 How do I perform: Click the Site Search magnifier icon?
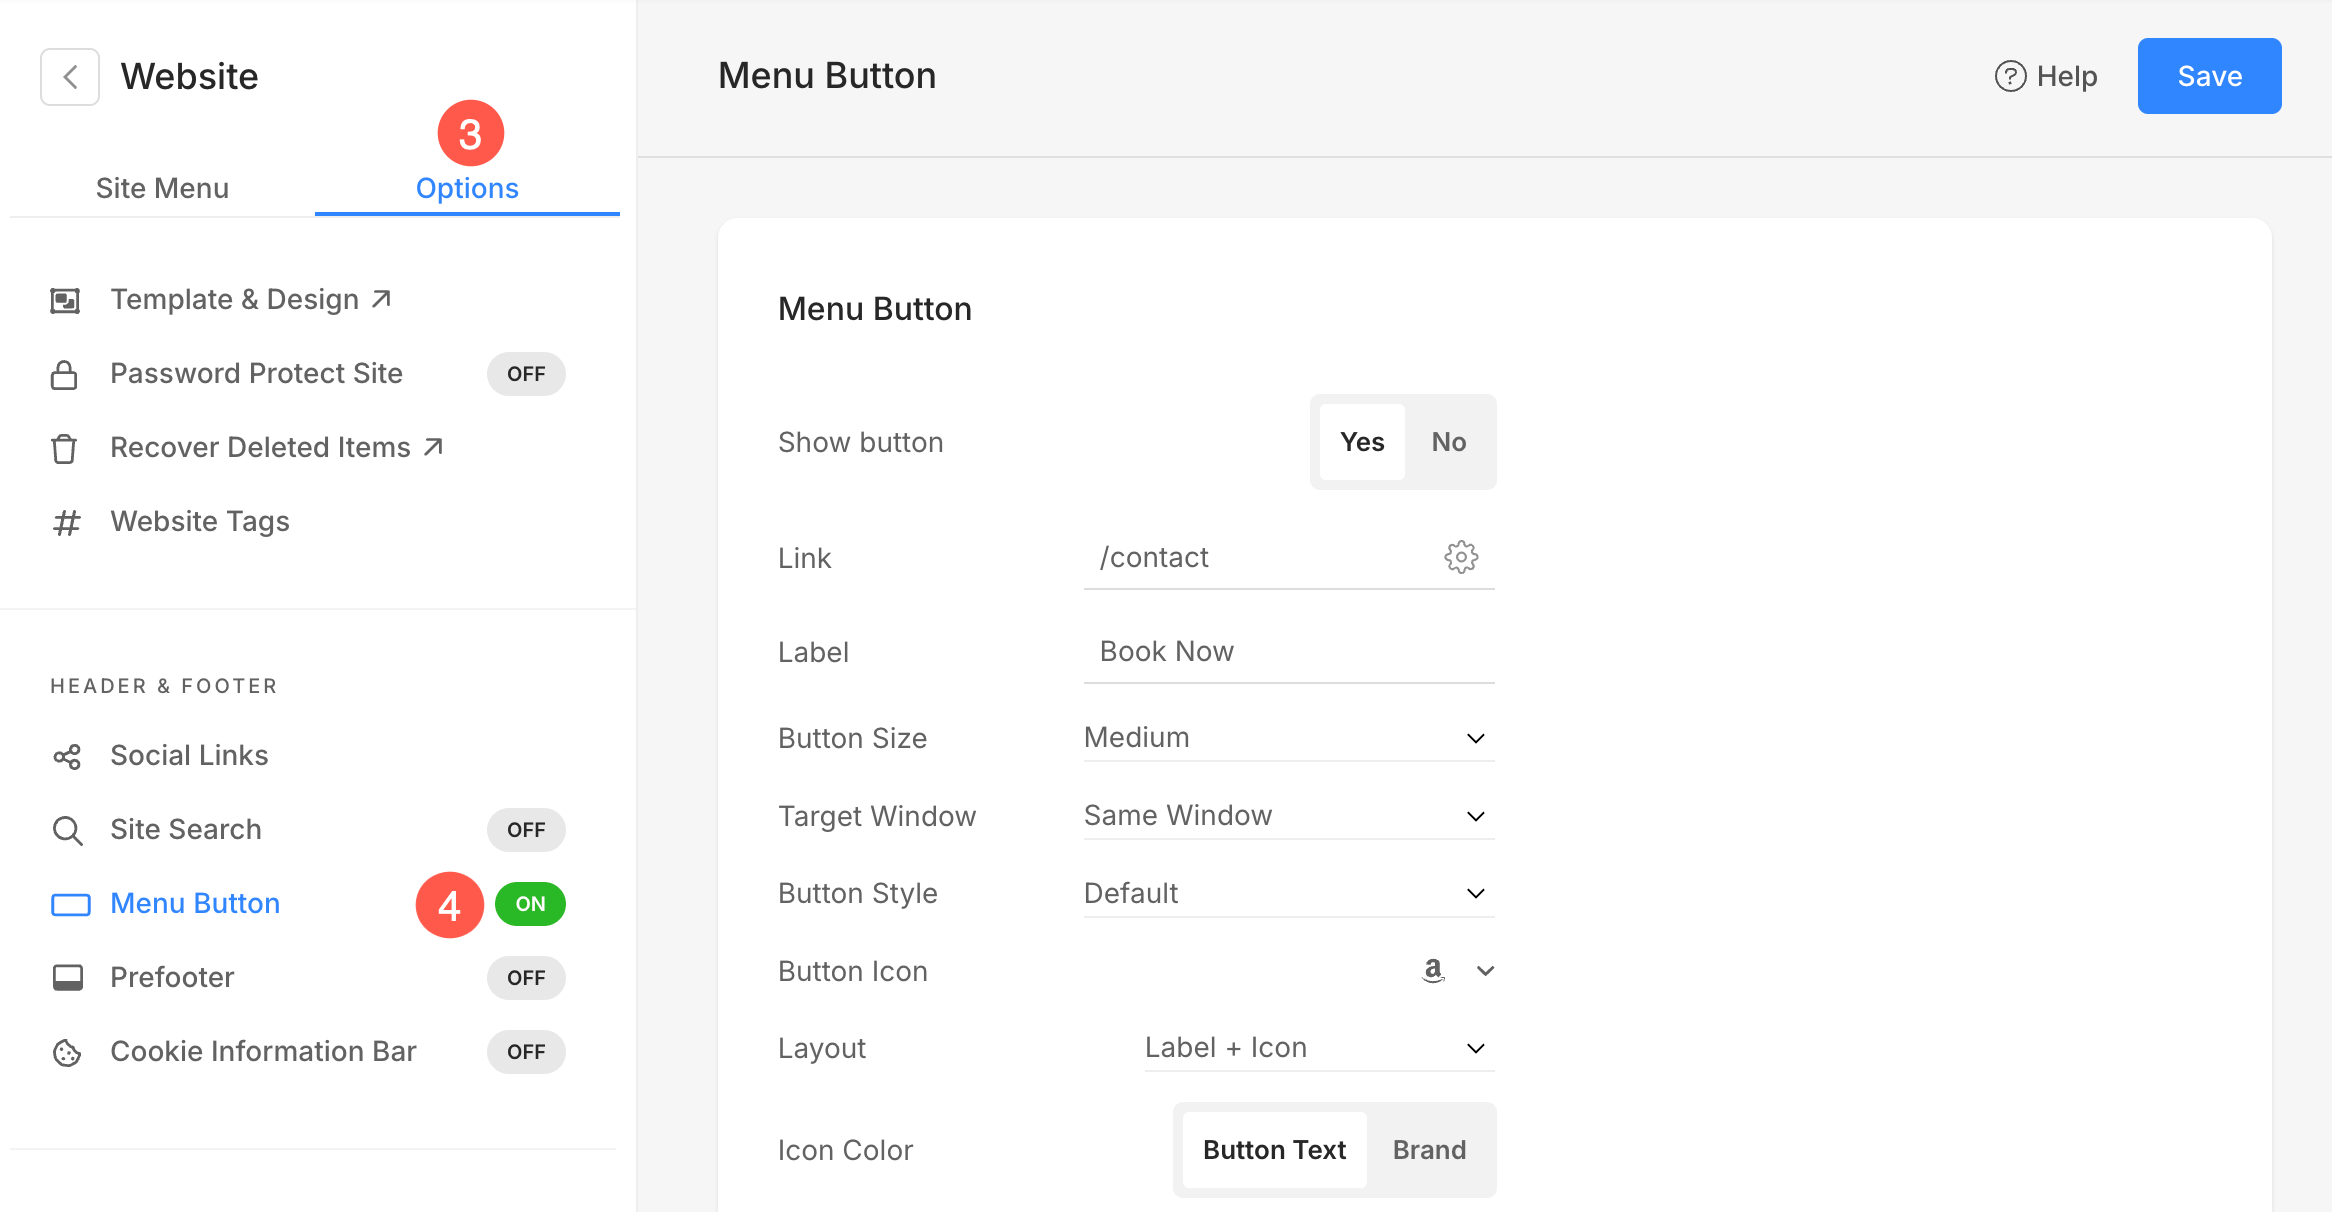click(67, 830)
